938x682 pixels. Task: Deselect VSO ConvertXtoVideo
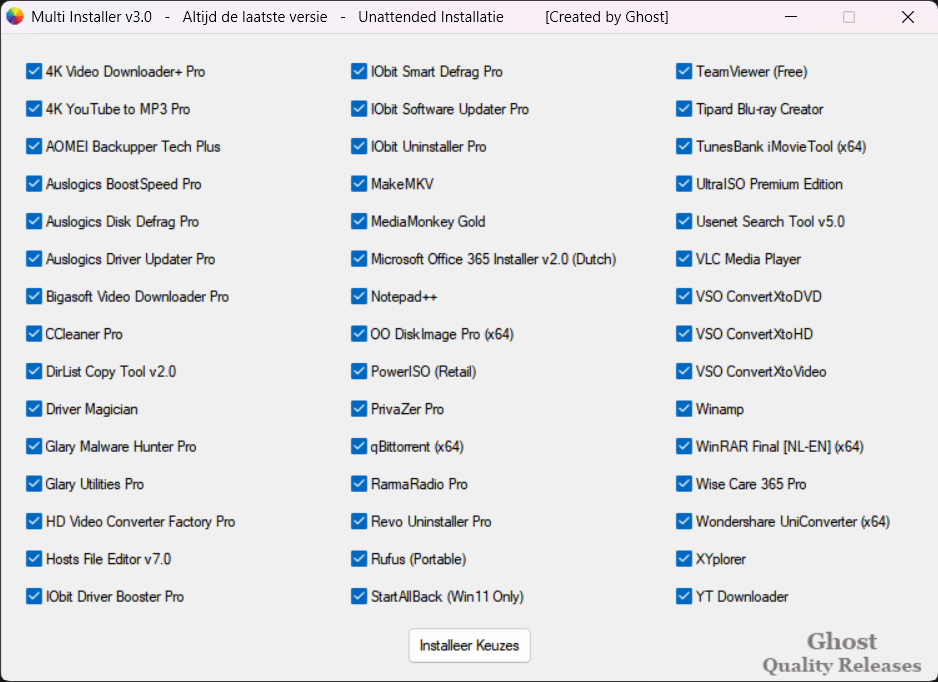684,372
